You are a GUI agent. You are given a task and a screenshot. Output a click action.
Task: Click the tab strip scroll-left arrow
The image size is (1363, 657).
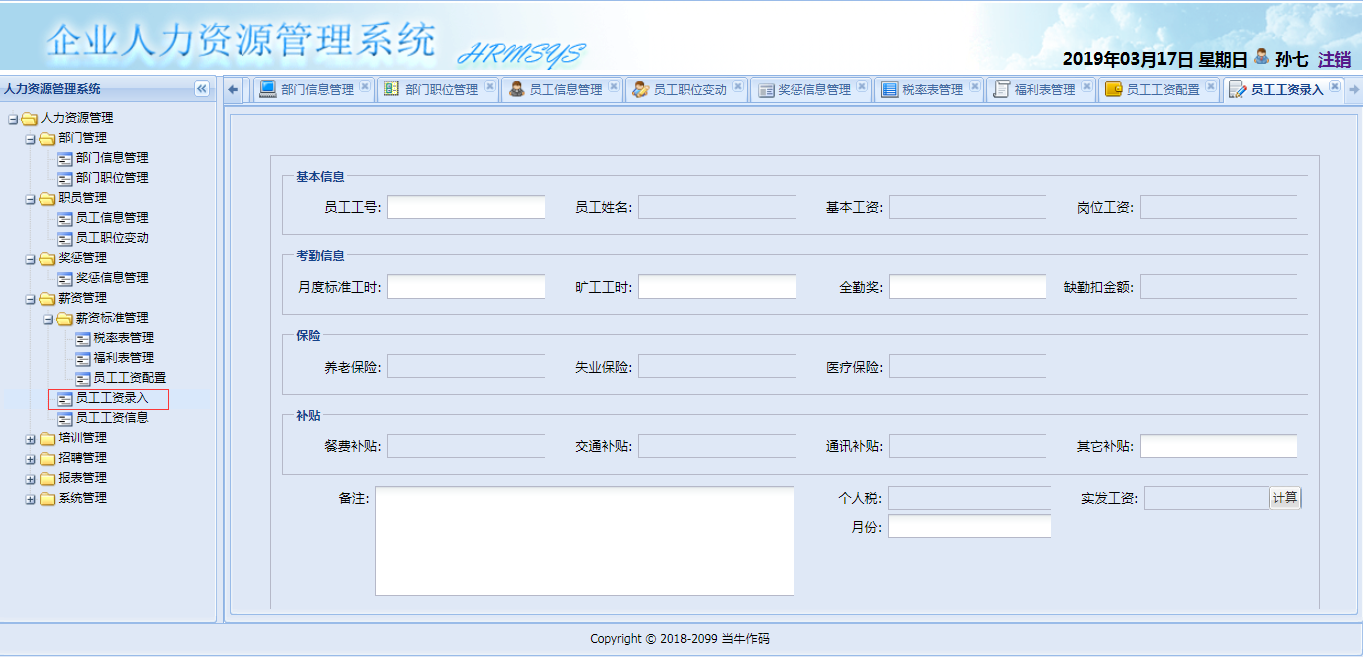click(234, 89)
